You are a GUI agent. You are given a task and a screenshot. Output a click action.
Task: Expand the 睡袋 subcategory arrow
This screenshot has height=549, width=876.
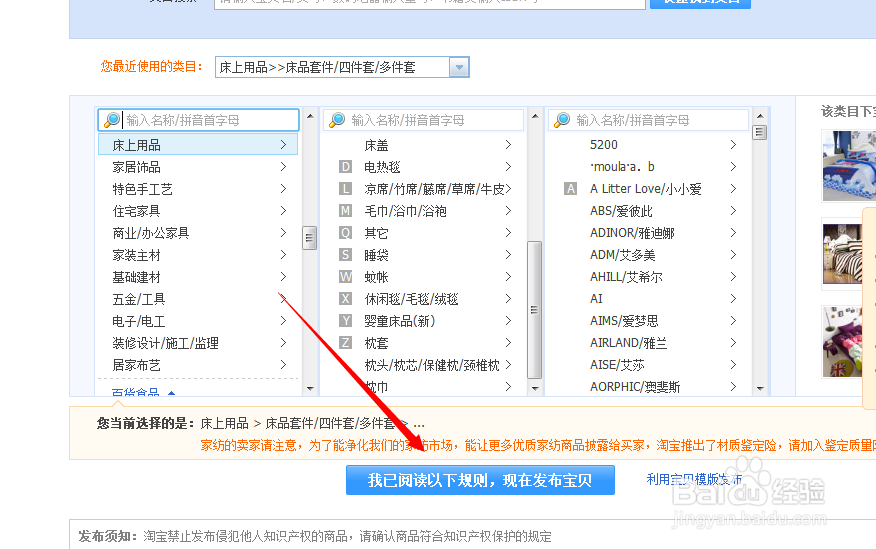pos(508,255)
